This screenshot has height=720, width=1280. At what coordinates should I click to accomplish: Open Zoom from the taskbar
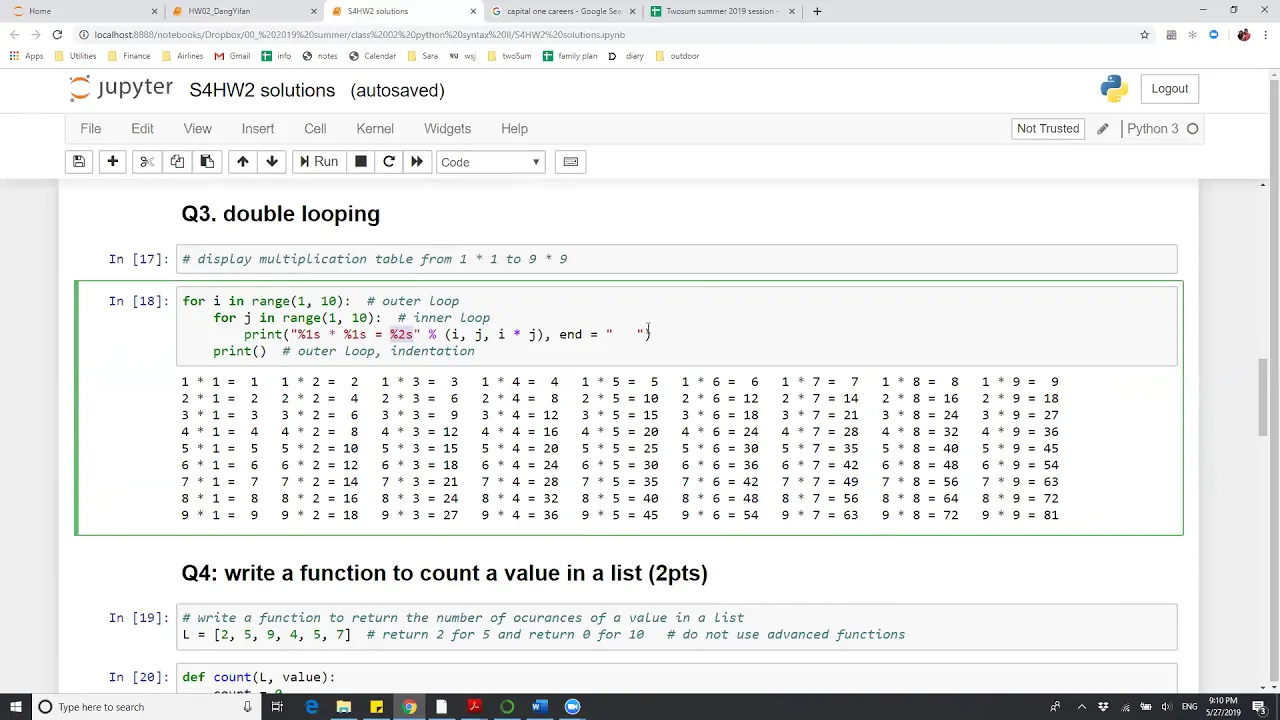[572, 707]
